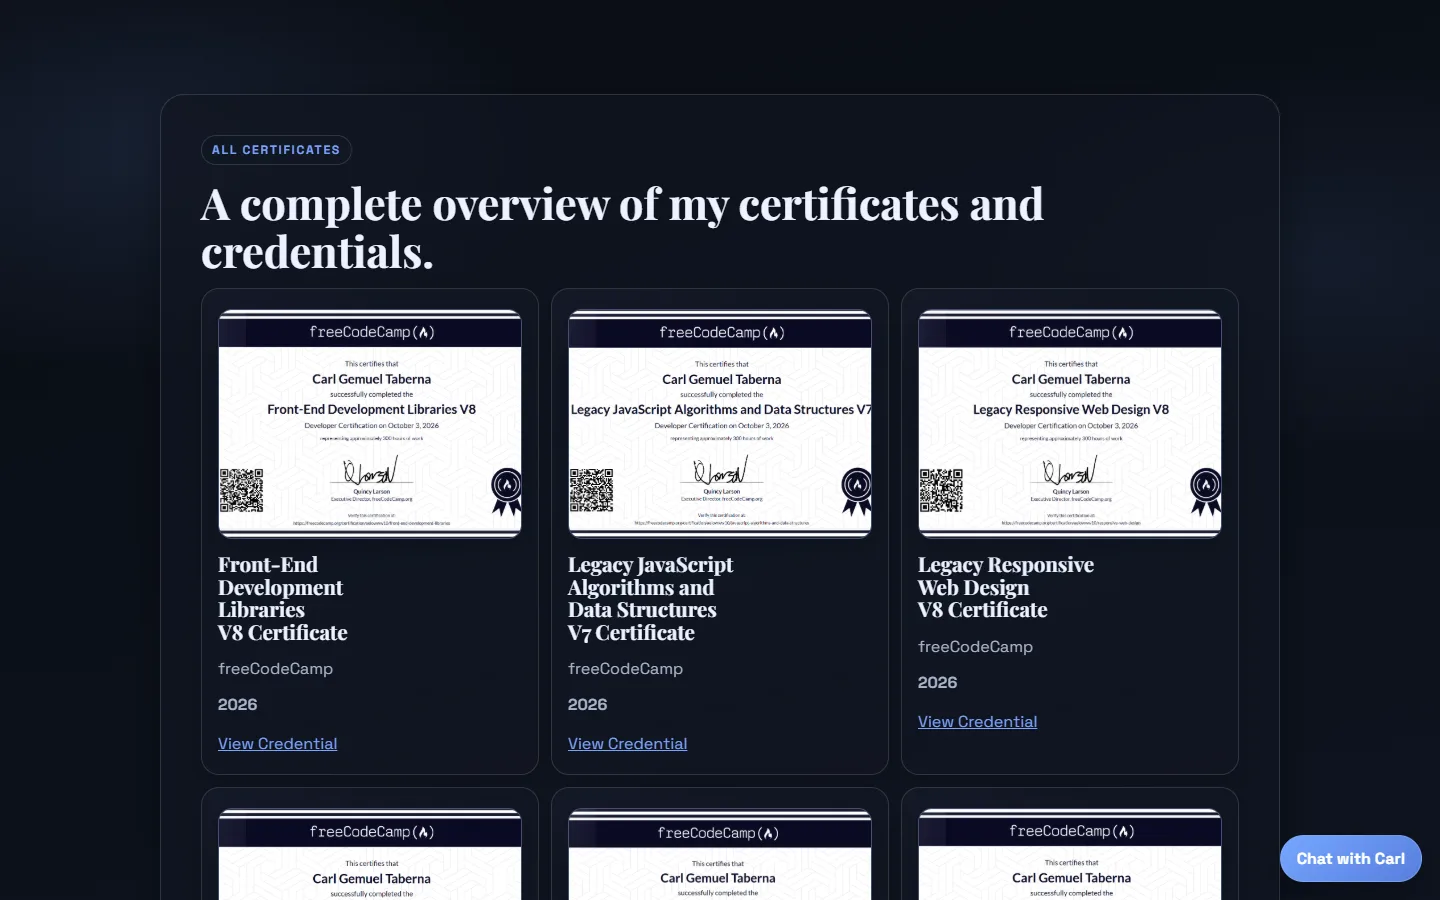Open View Credential for Front-End Development Libraries
Image resolution: width=1440 pixels, height=900 pixels.
(x=277, y=744)
